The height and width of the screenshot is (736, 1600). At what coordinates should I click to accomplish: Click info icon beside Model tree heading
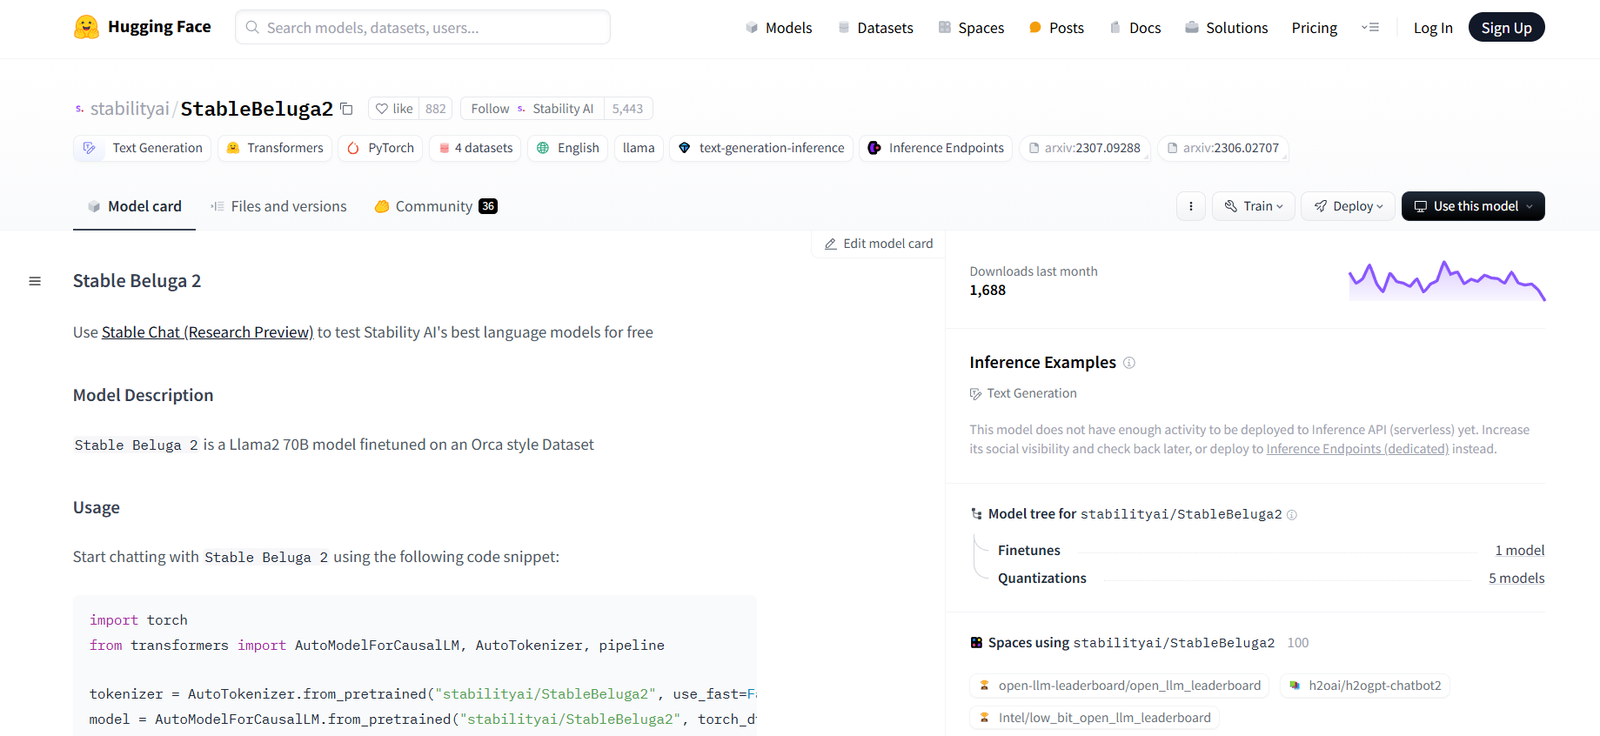coord(1292,515)
